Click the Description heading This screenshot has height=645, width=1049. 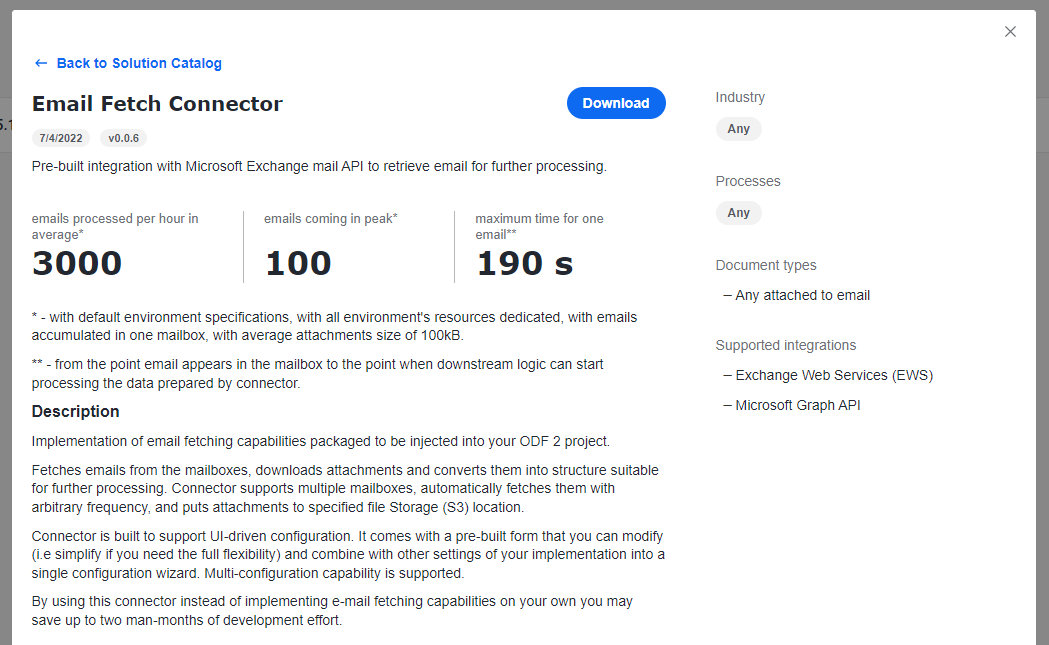pyautogui.click(x=76, y=411)
